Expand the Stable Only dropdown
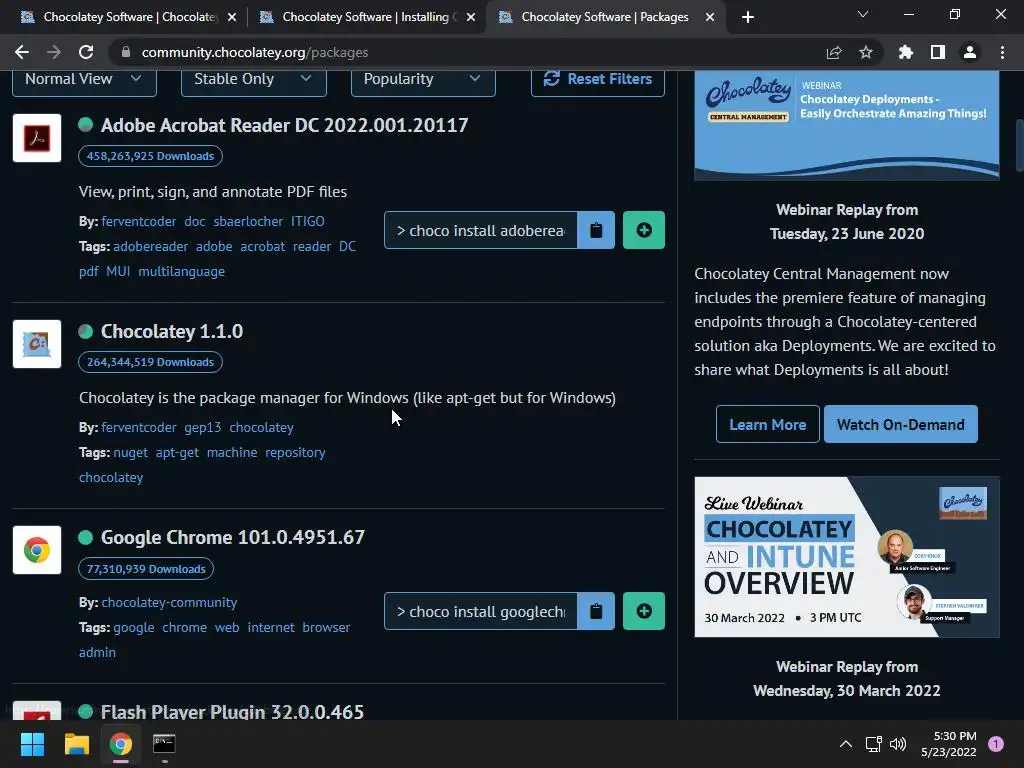The height and width of the screenshot is (768, 1024). click(253, 80)
